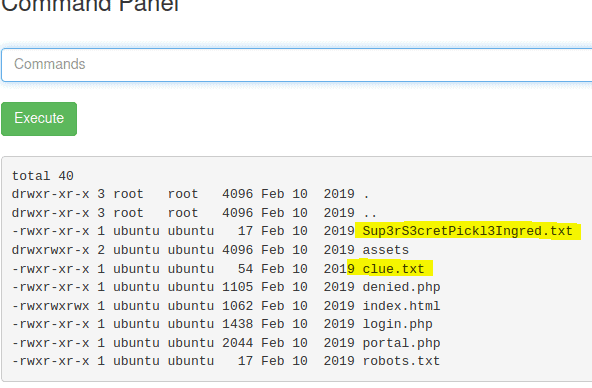Viewport: 592px width, 388px height.
Task: Click the "total 40" output line
Action: (x=43, y=176)
